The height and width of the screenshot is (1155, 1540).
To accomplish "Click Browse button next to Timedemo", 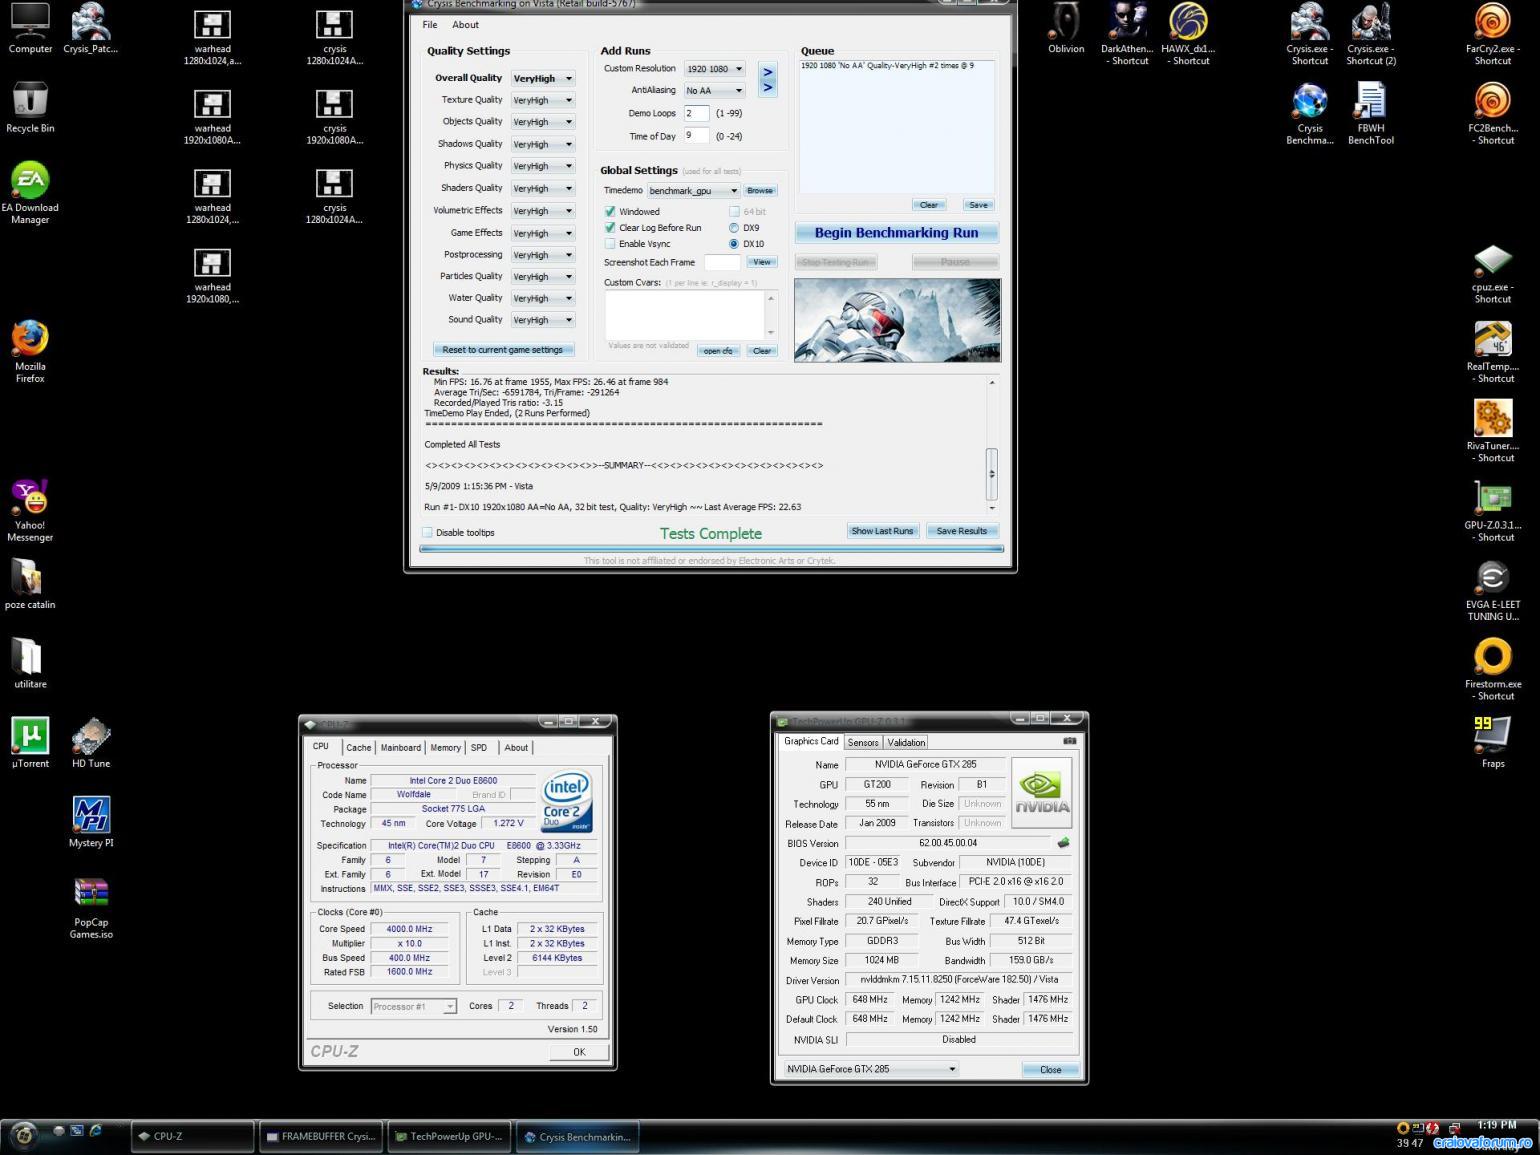I will tap(760, 190).
